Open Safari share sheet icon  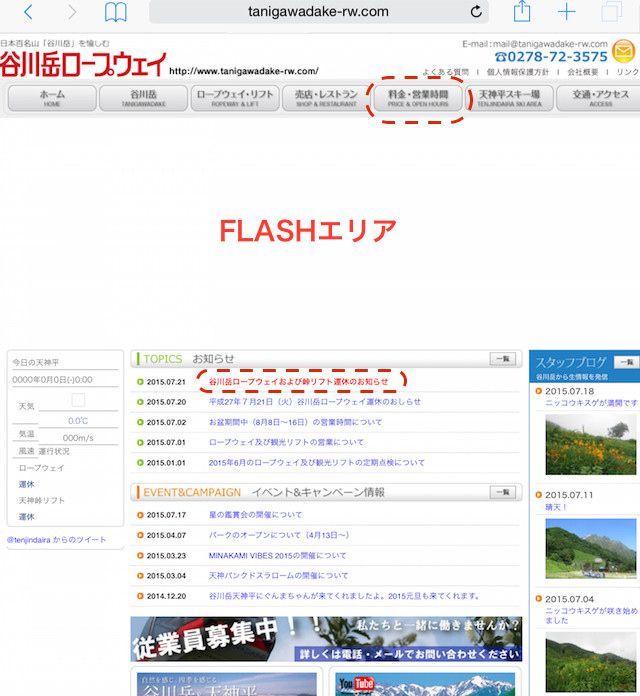click(522, 12)
